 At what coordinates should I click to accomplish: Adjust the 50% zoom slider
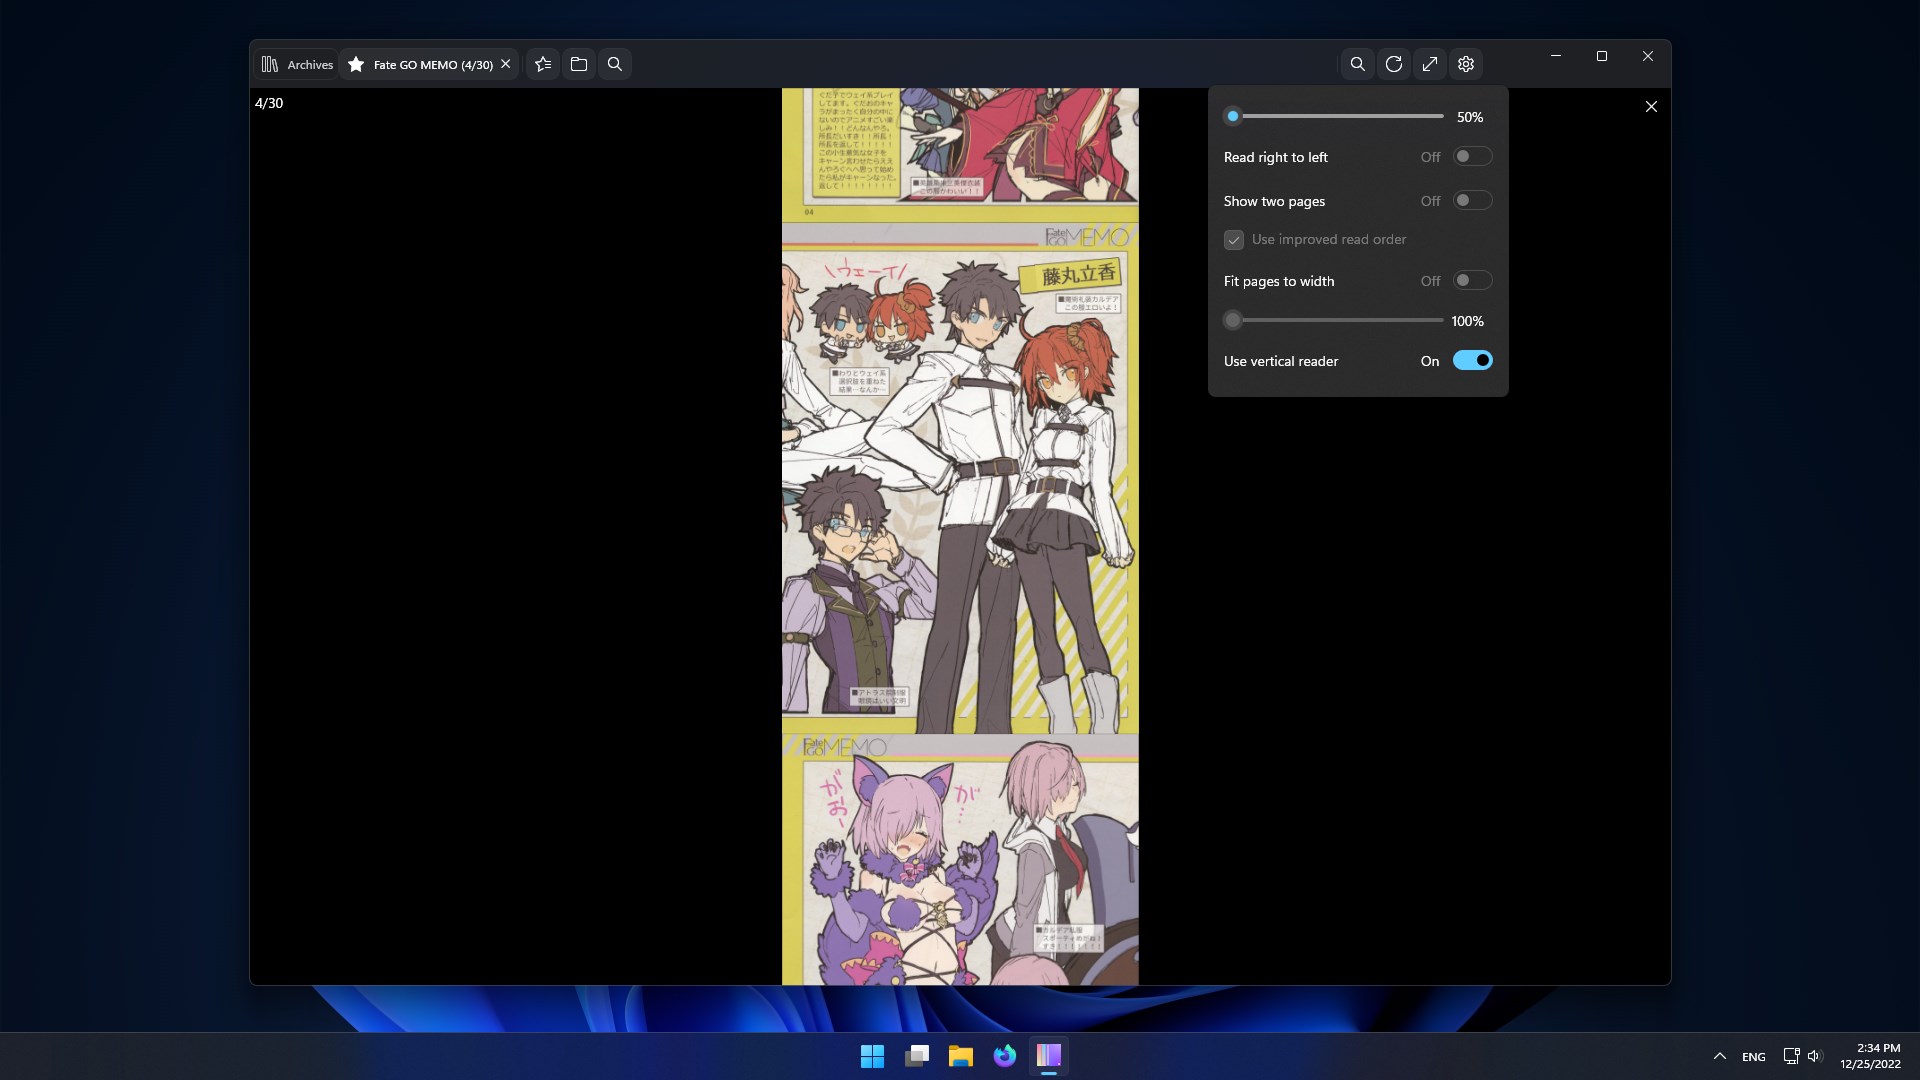tap(1233, 117)
